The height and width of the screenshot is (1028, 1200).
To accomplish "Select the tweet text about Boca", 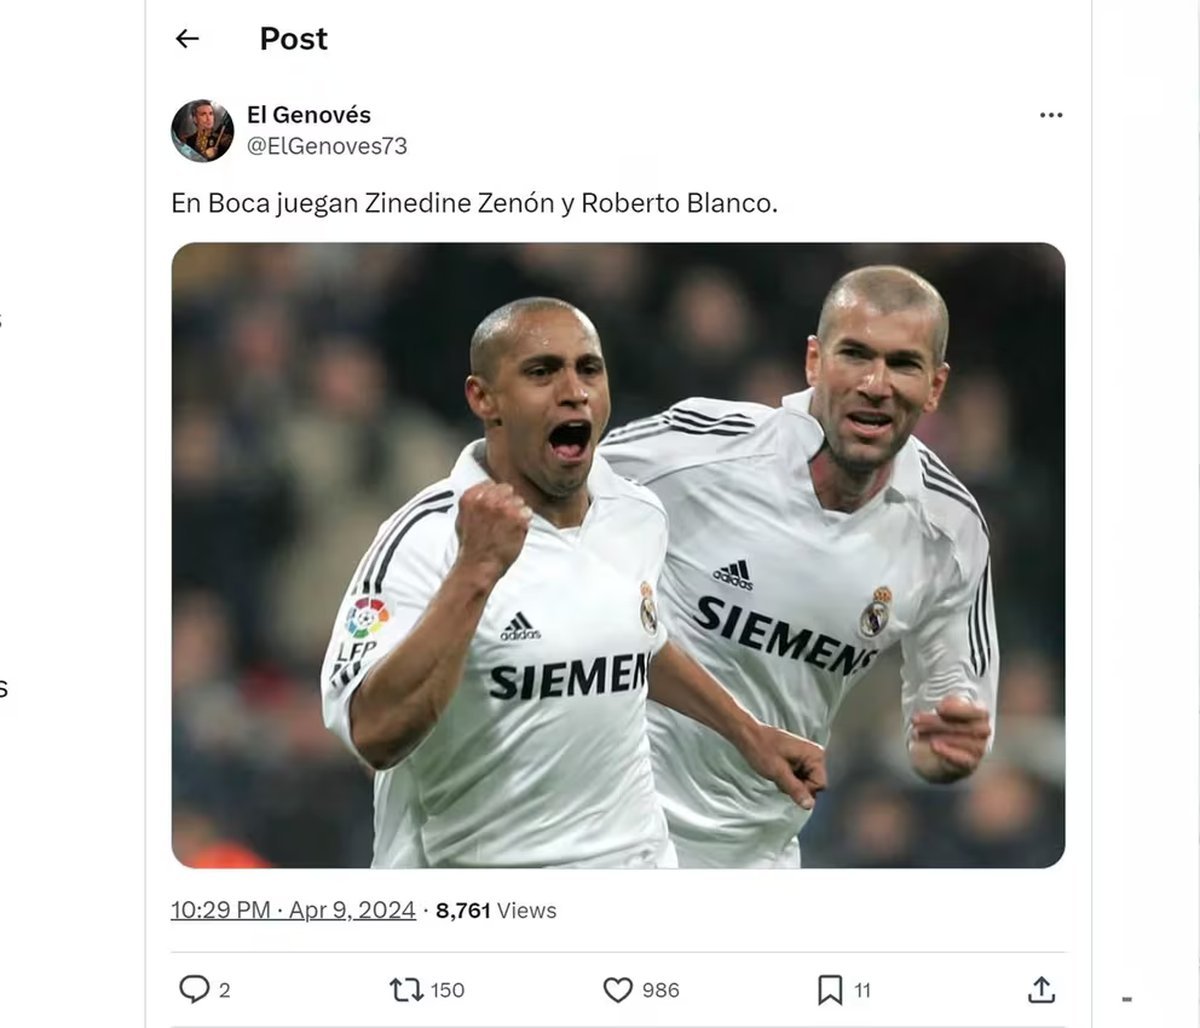I will point(474,203).
